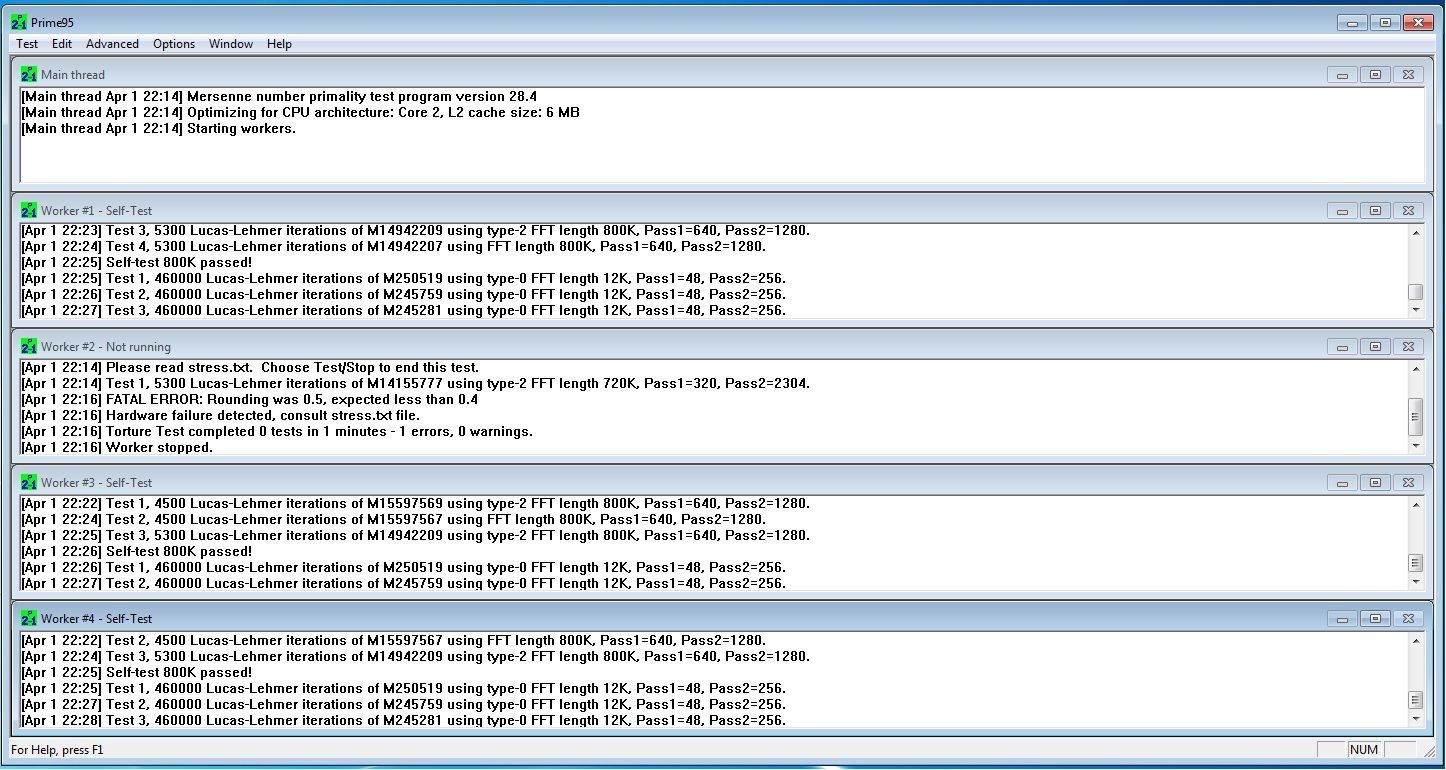Open the Window menu

point(231,44)
